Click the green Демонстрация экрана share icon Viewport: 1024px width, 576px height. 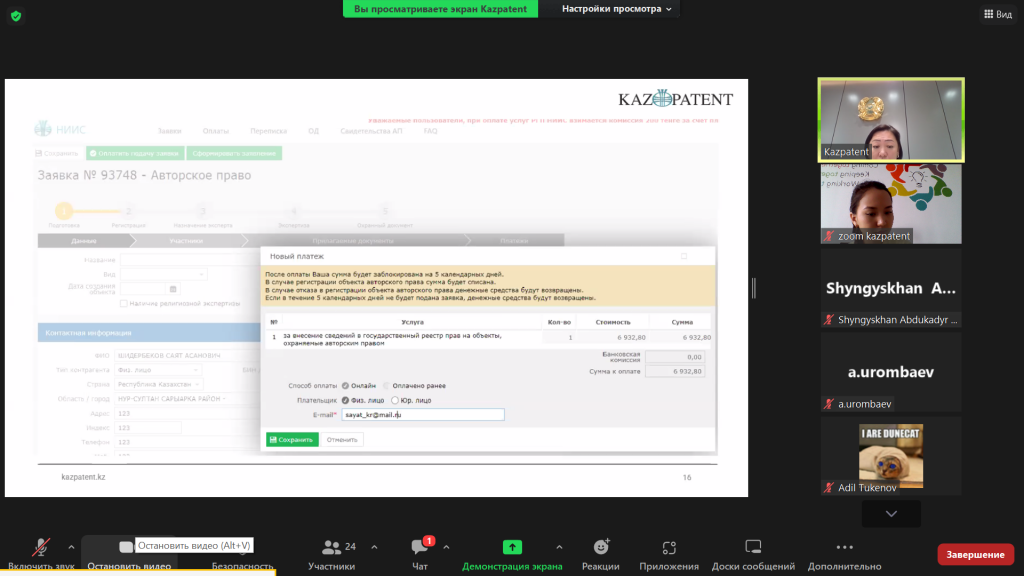point(512,547)
